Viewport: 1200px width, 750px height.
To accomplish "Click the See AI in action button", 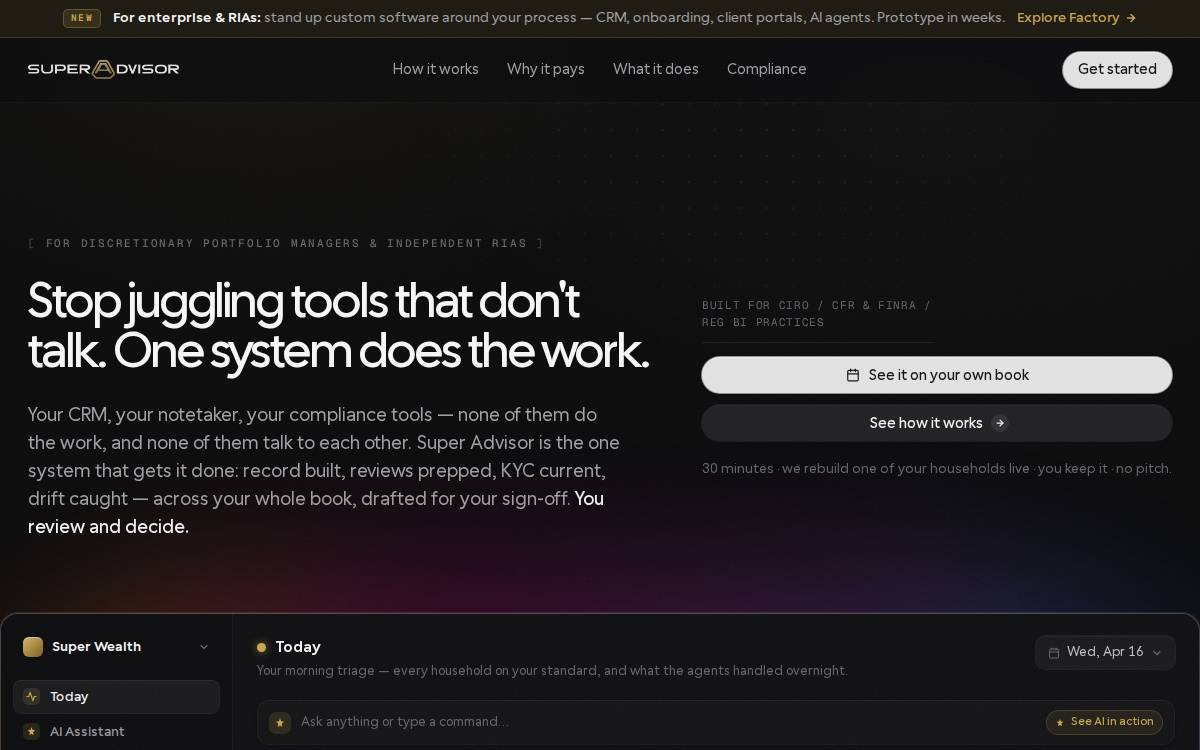I will pos(1105,722).
